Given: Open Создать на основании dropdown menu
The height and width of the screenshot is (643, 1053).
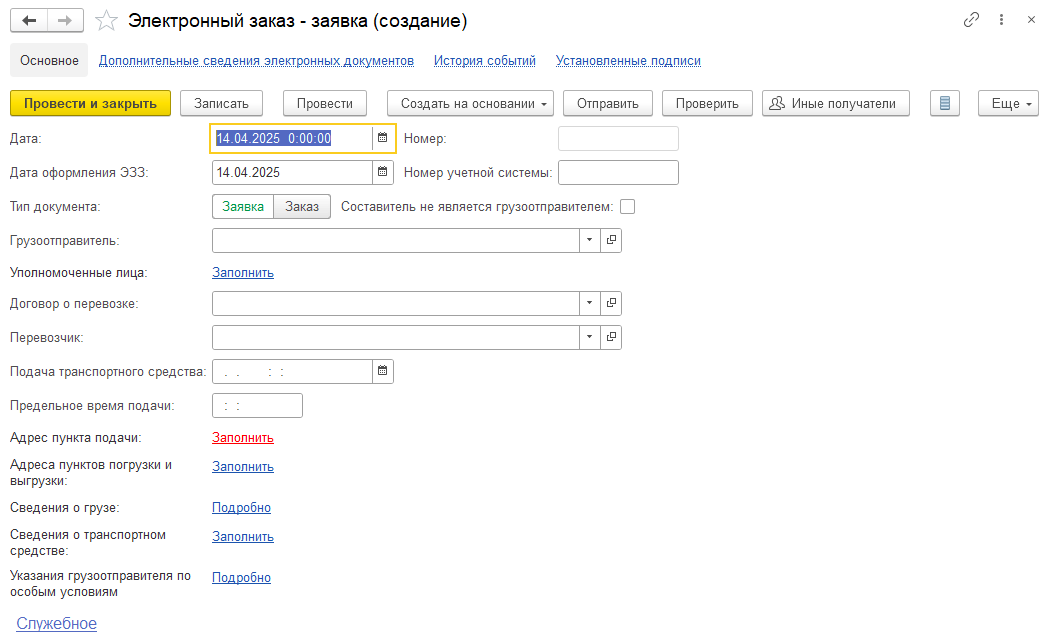Looking at the screenshot, I should 470,103.
